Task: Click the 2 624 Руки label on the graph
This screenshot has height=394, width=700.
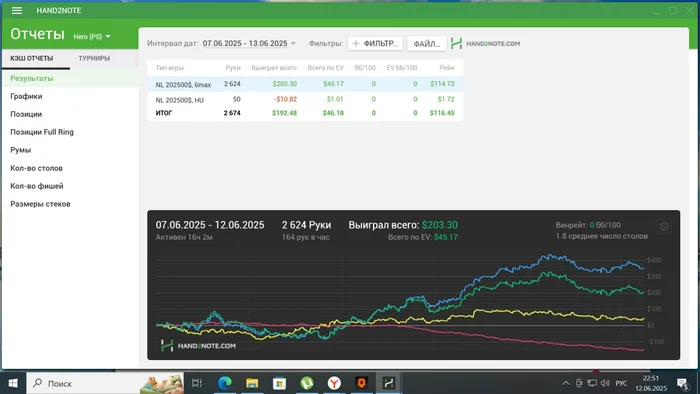Action: tap(306, 225)
